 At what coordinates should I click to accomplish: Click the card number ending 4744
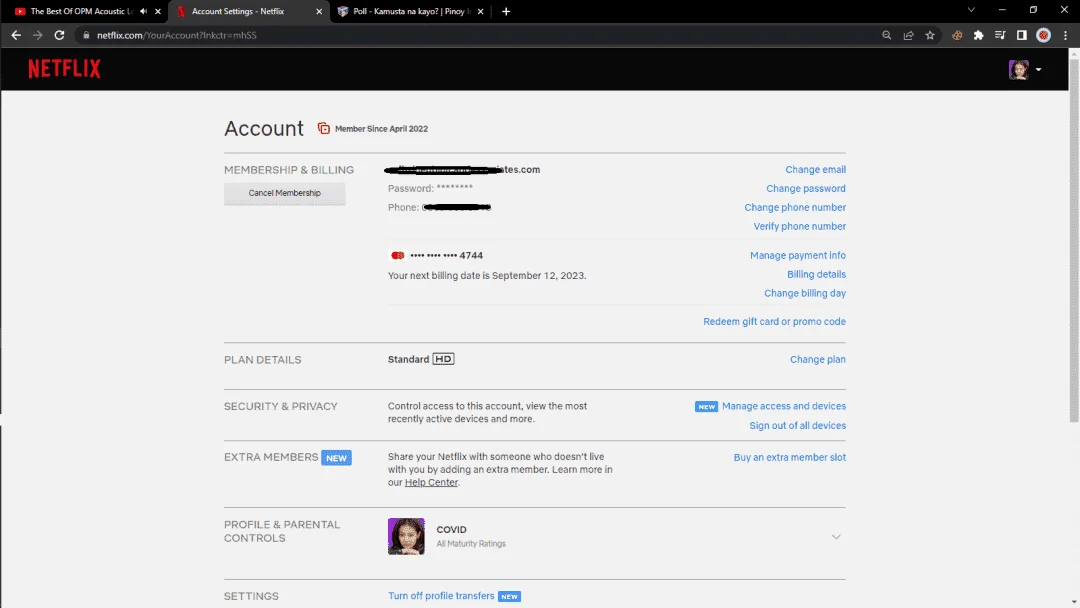pyautogui.click(x=446, y=255)
